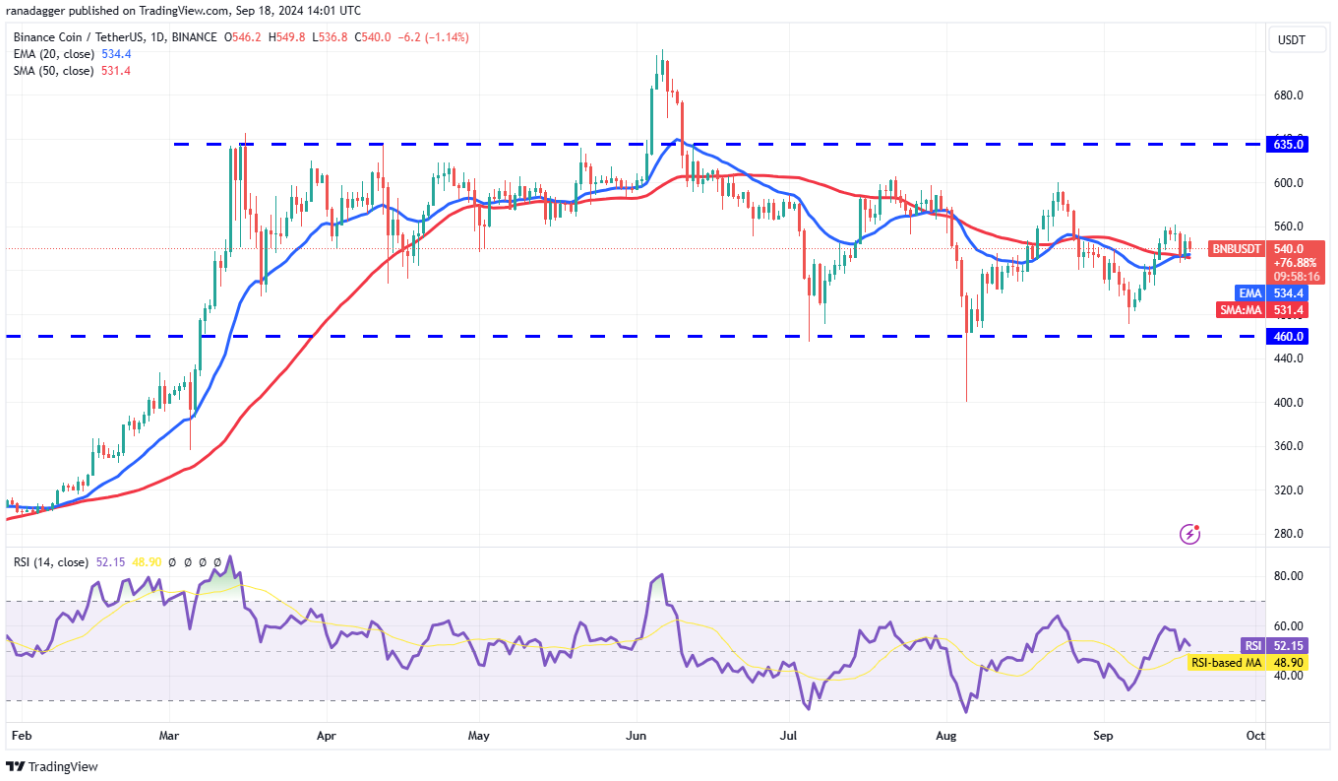Click the 635.0 resistance level label
Viewport: 1338px width, 781px height.
1286,144
